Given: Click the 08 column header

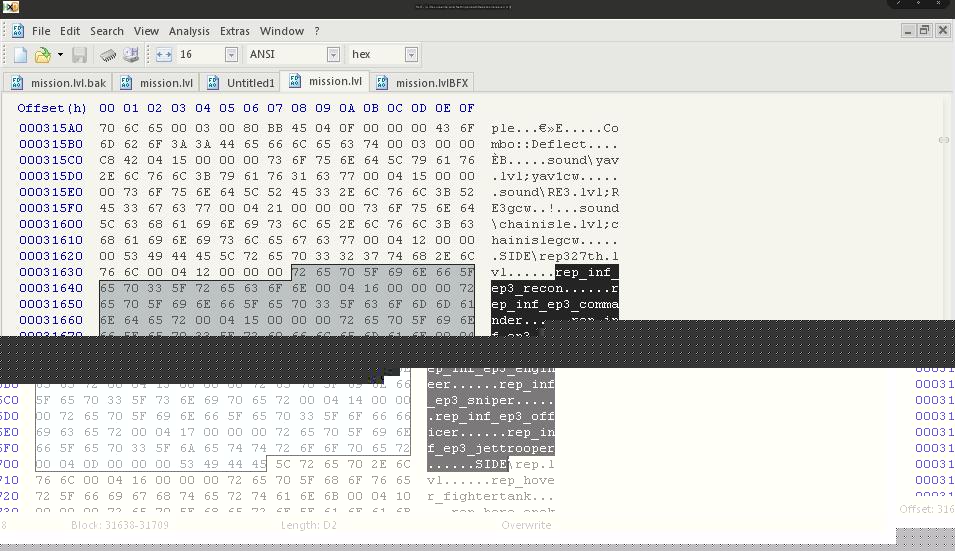Looking at the screenshot, I should click(x=298, y=108).
